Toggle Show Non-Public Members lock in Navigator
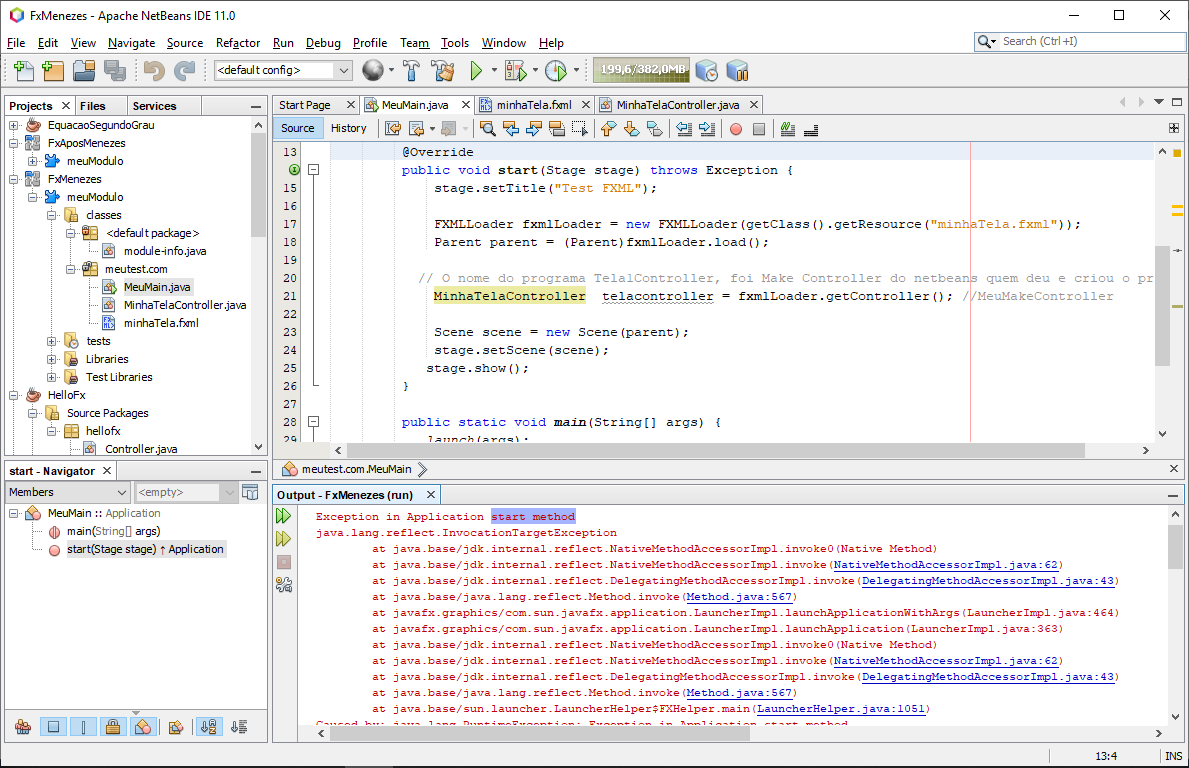The image size is (1189, 768). 113,727
